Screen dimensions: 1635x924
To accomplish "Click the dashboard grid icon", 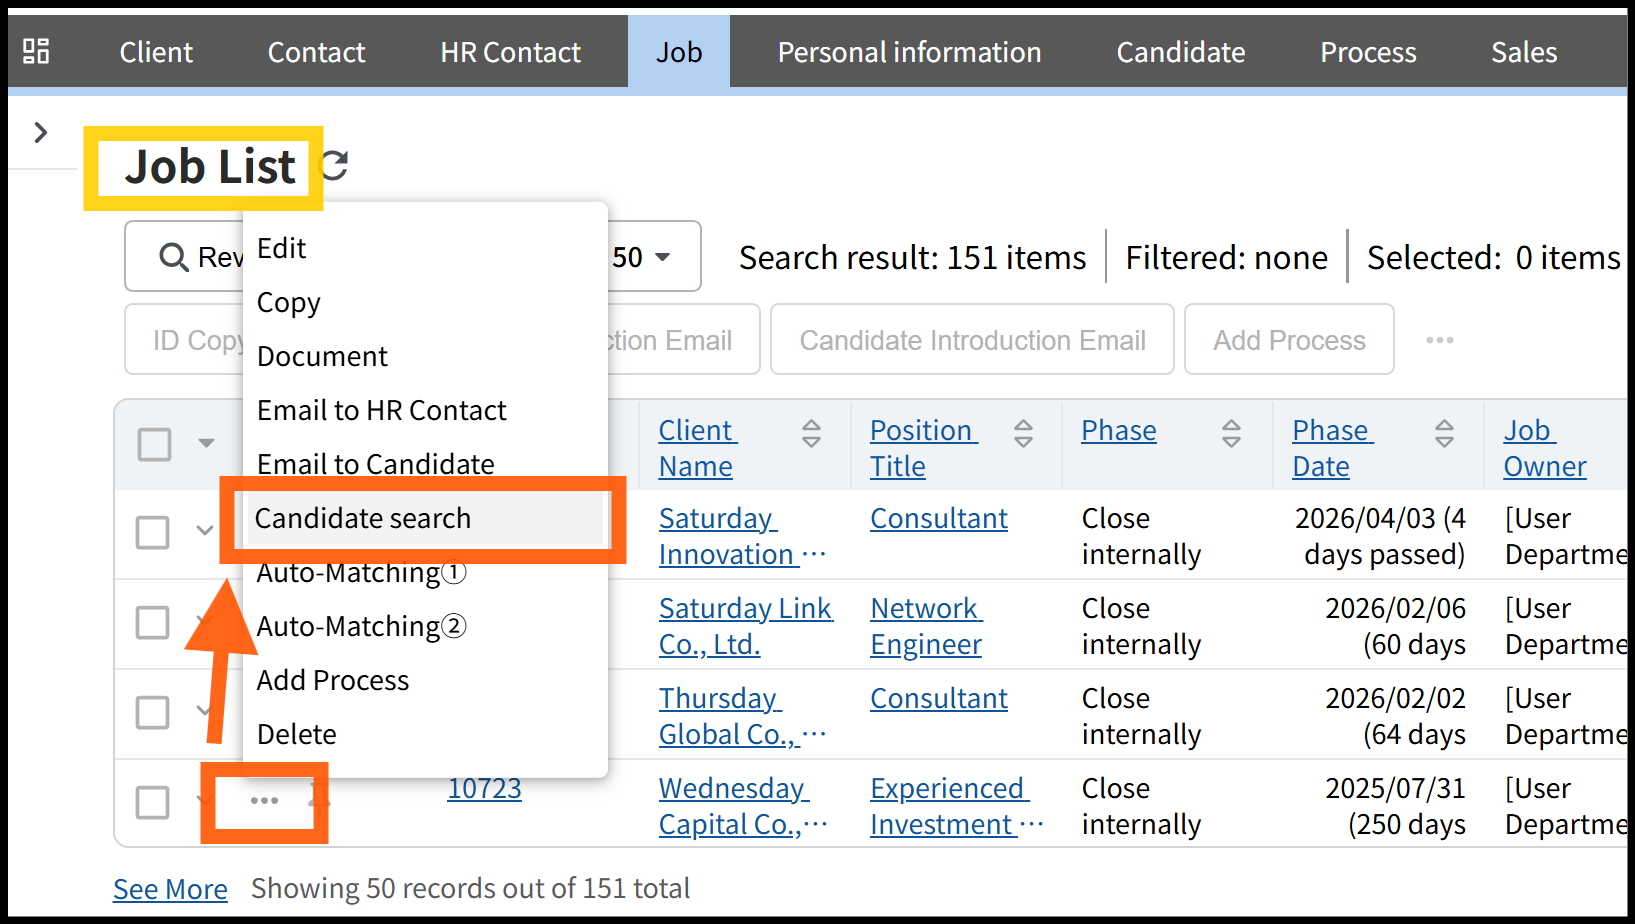I will [36, 51].
